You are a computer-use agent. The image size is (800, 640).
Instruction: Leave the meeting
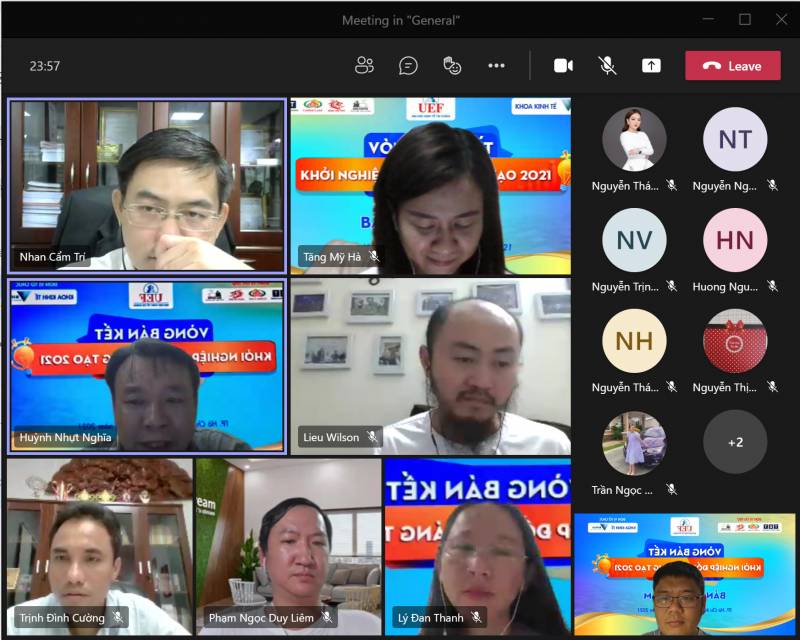click(x=732, y=66)
